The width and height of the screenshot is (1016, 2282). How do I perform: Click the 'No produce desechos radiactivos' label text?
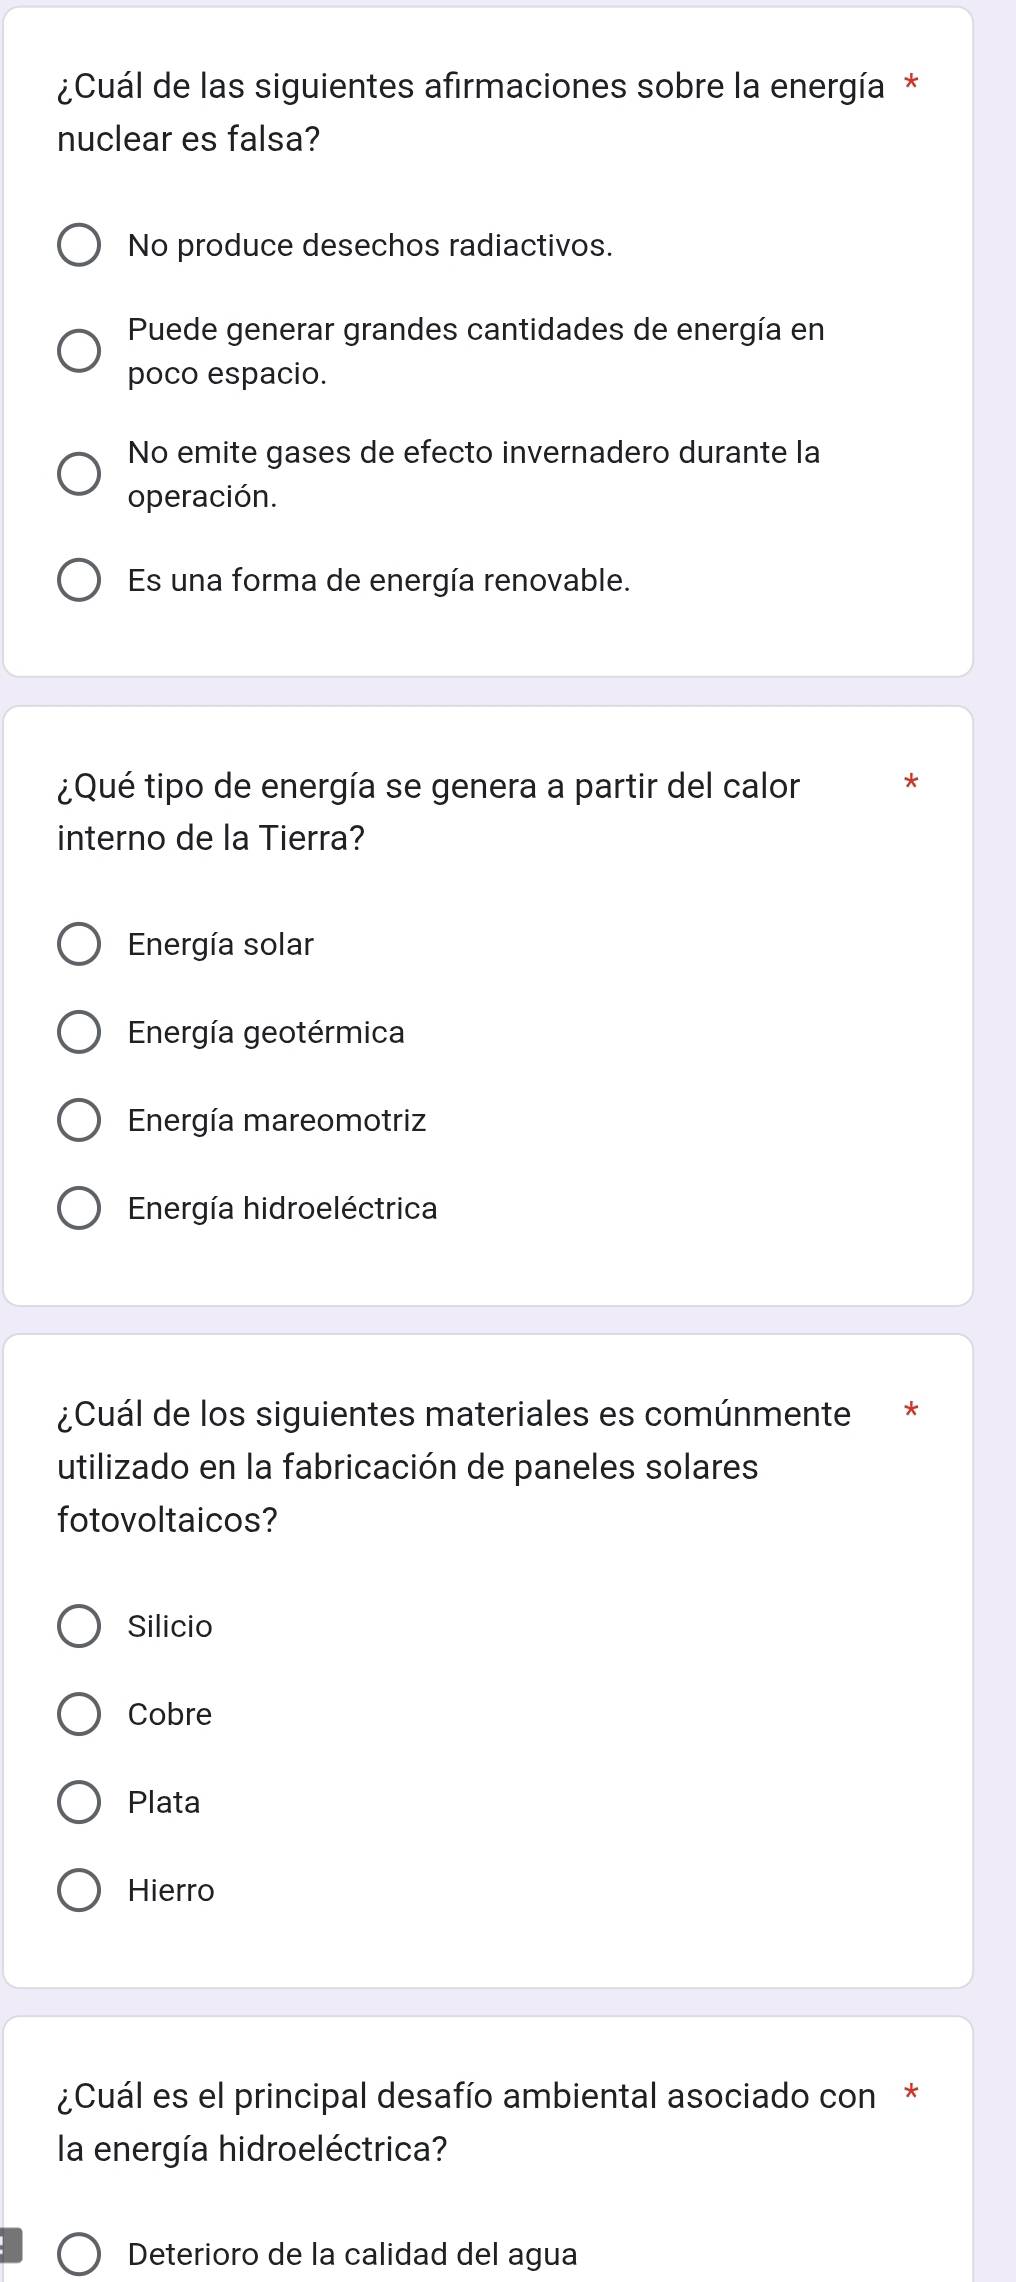click(370, 246)
